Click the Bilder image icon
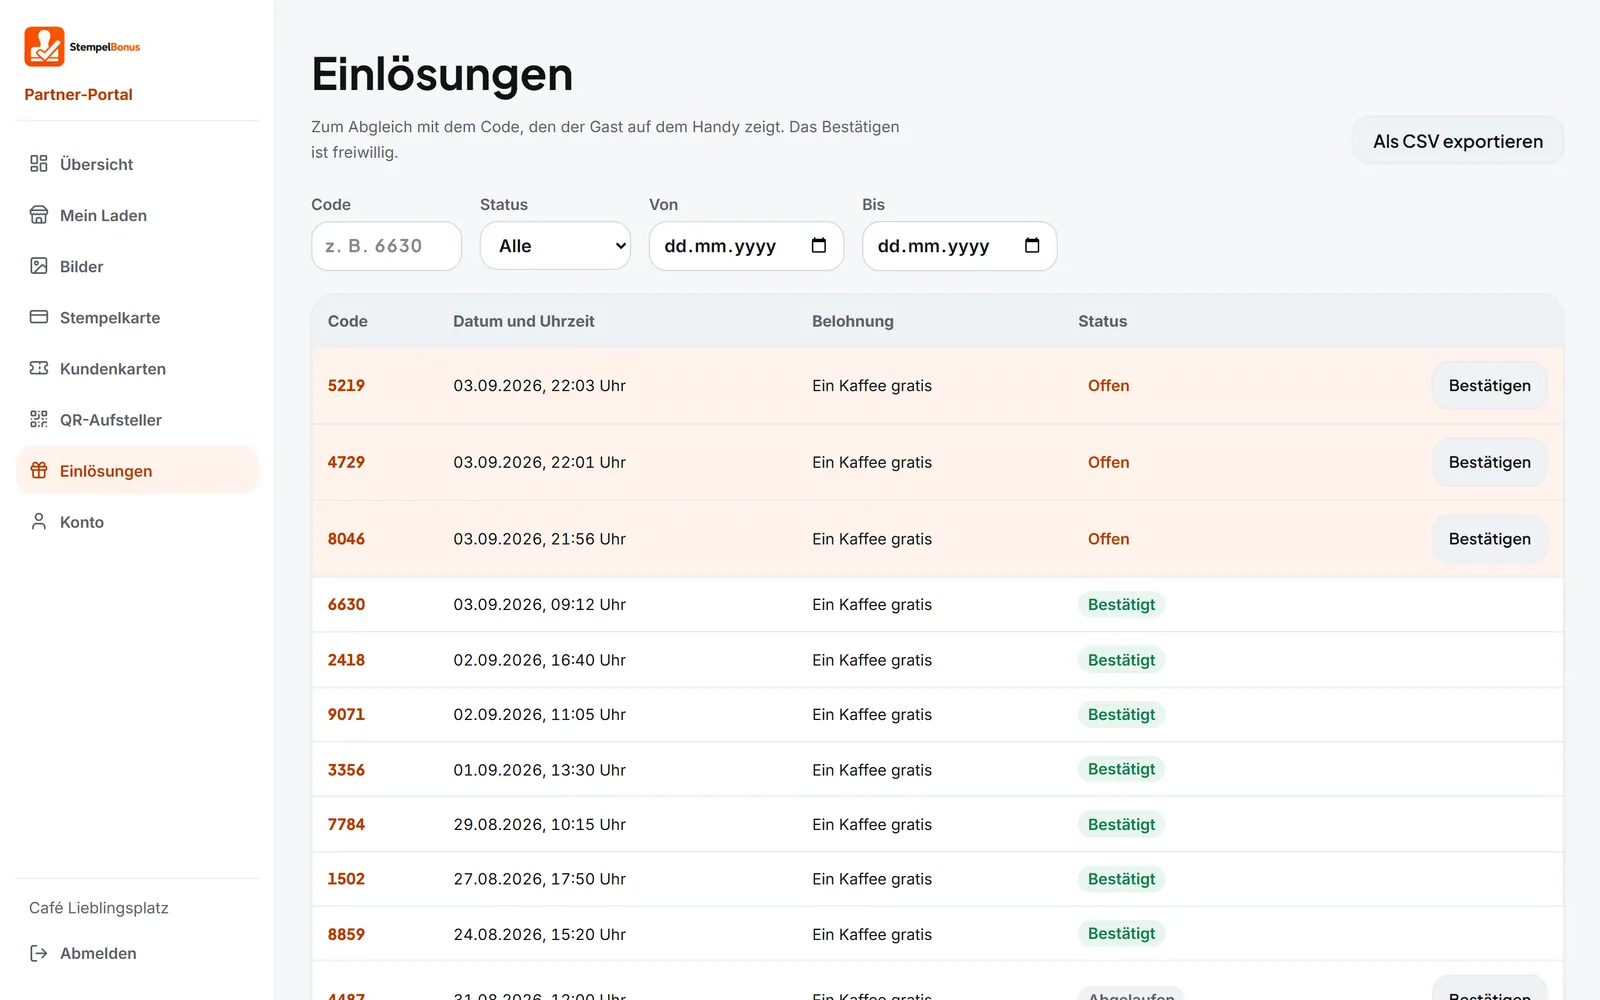Viewport: 1600px width, 1000px height. coord(39,266)
